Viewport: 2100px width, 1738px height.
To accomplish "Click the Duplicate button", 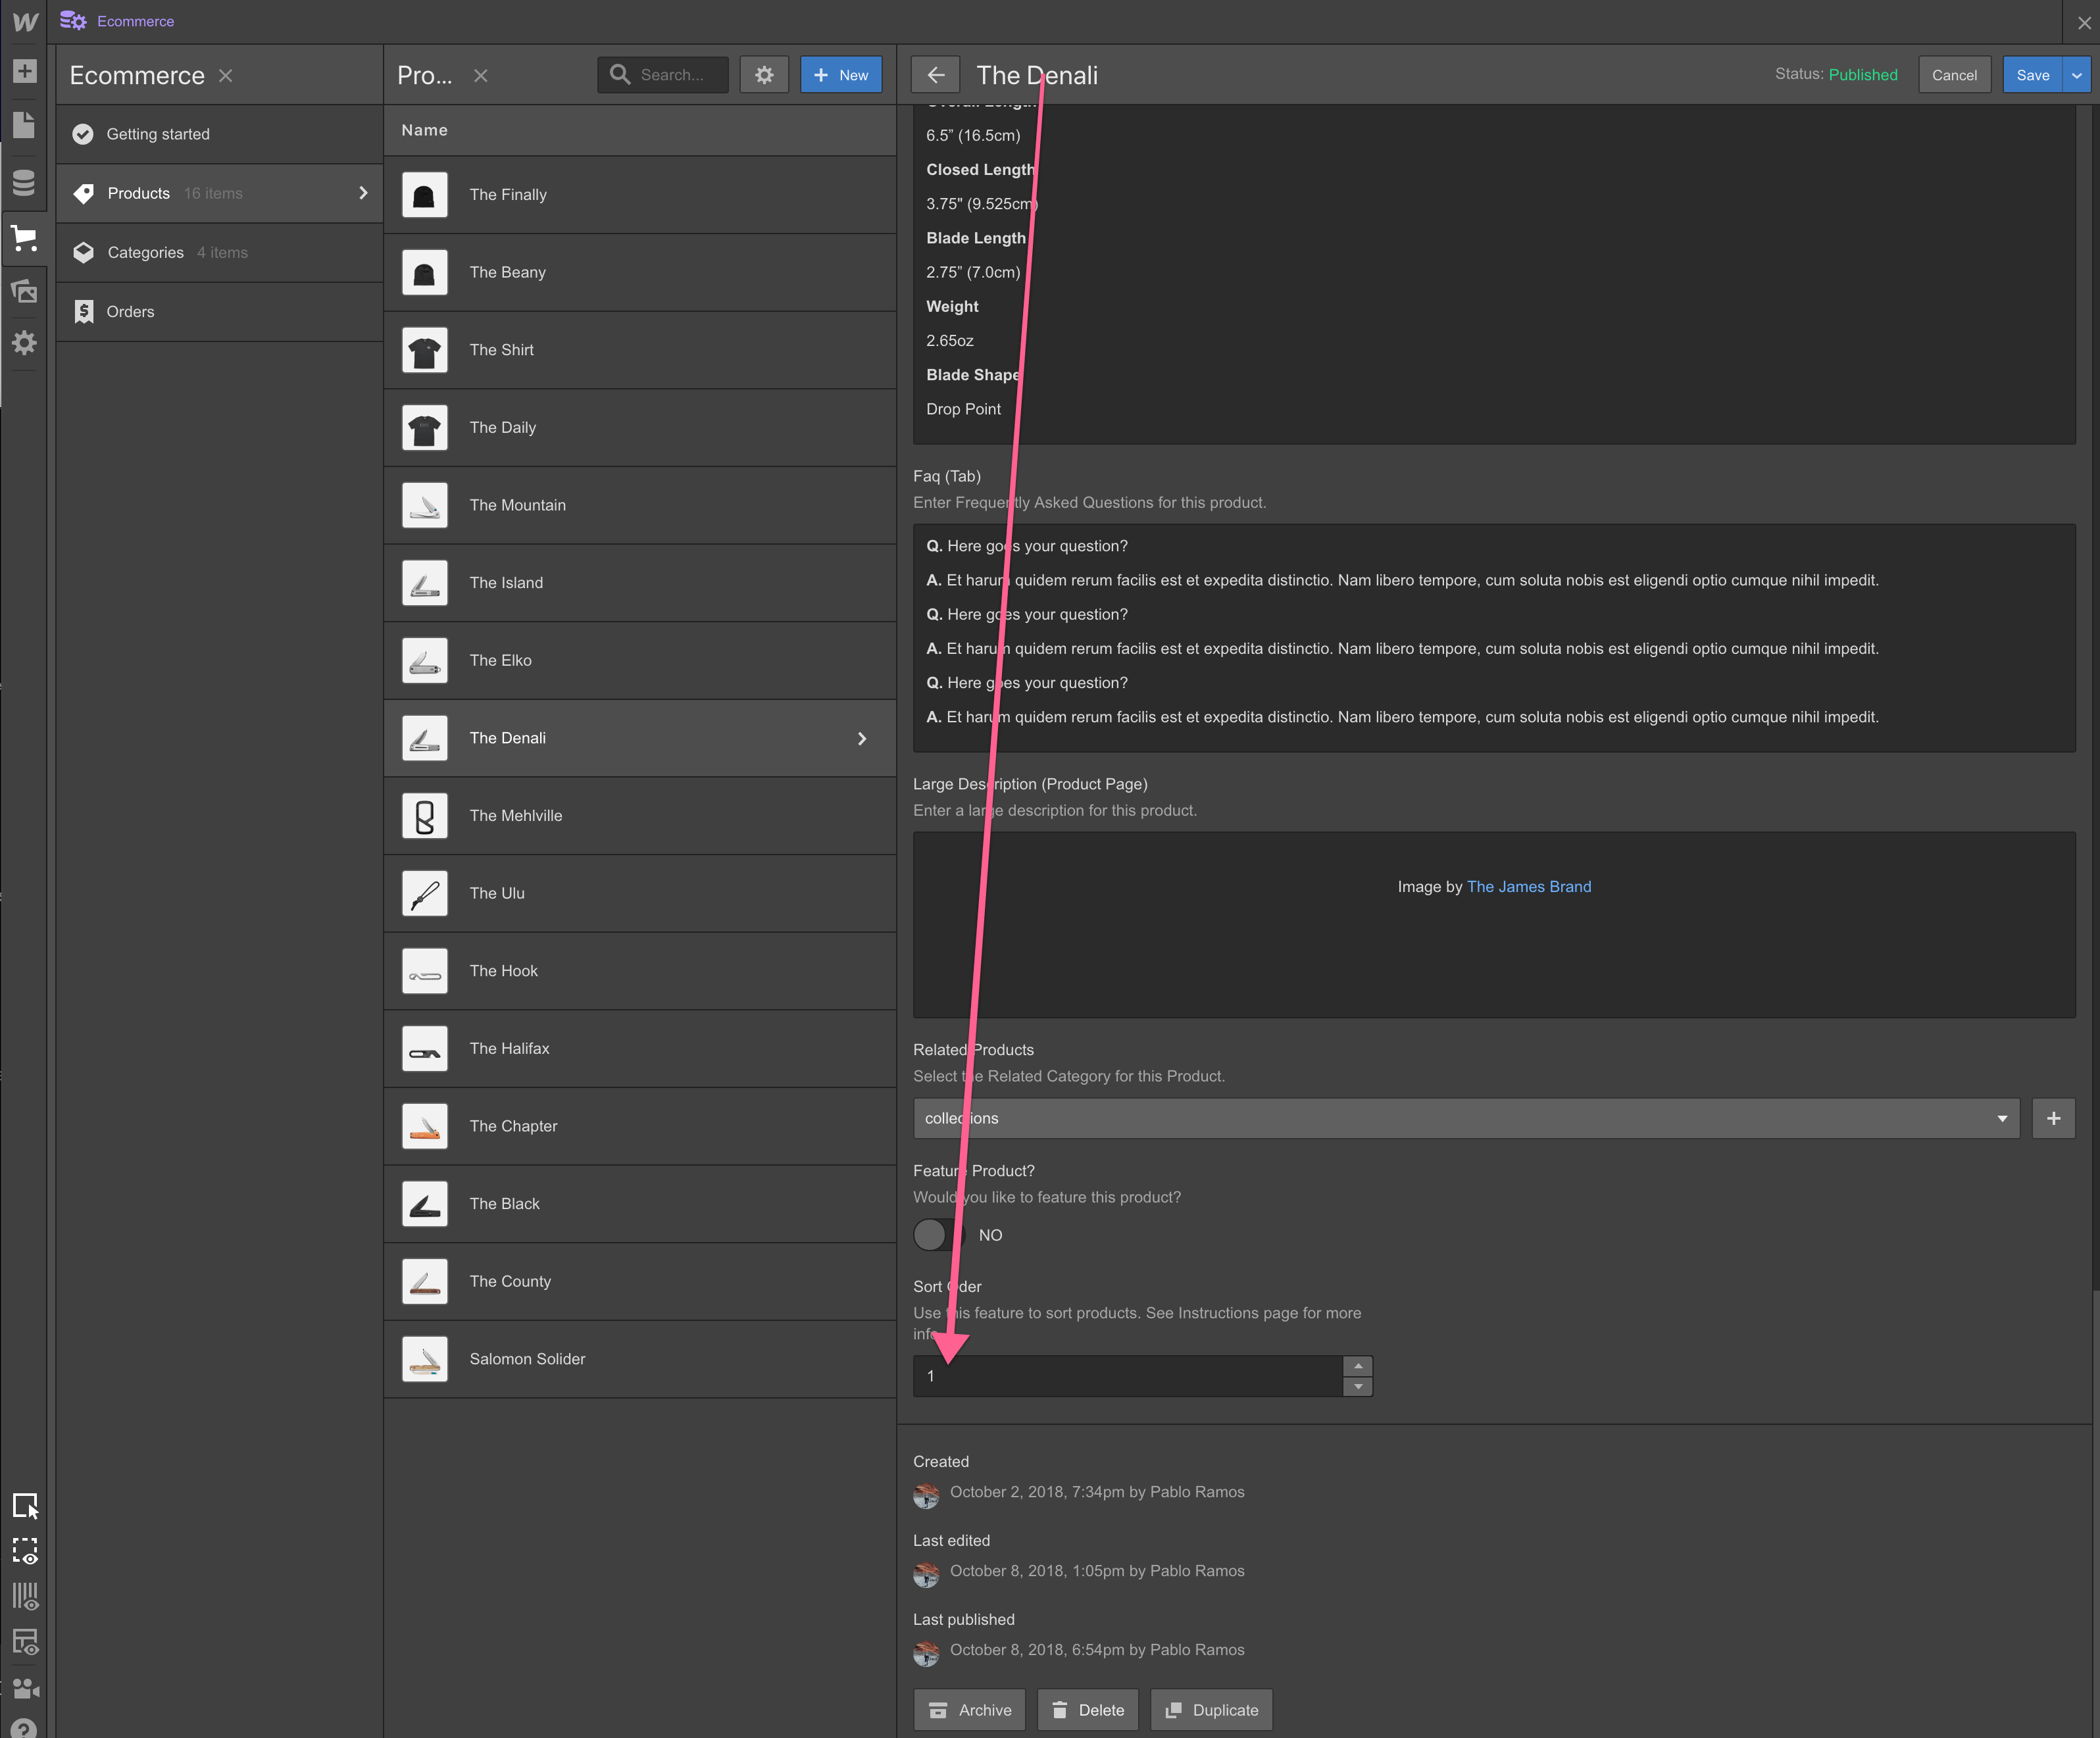I will pos(1211,1710).
